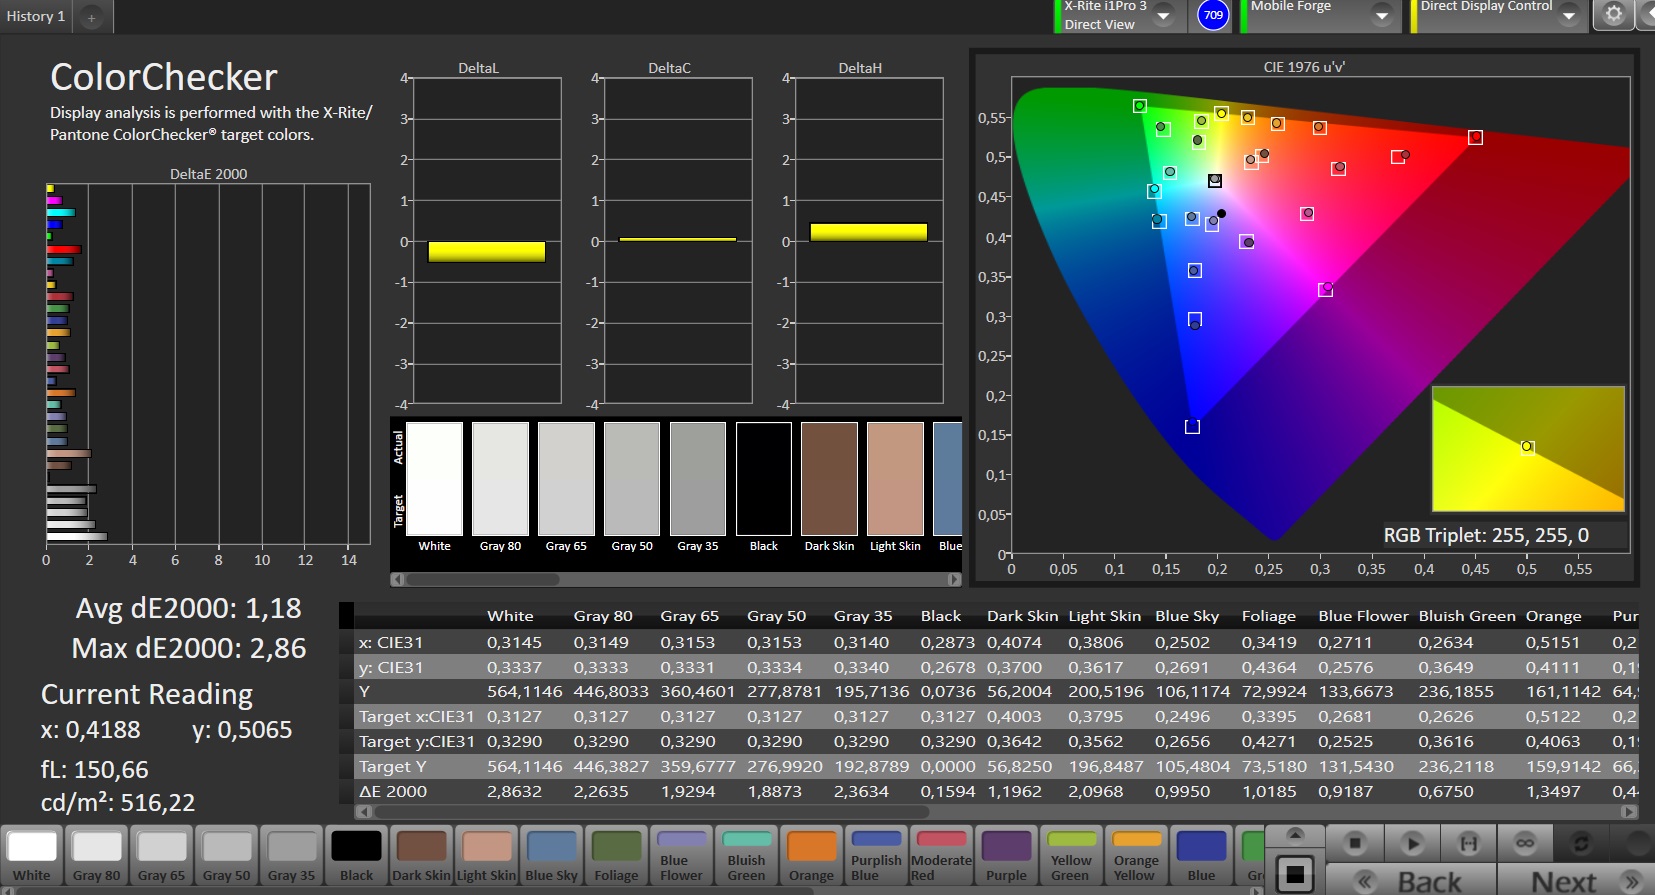Click the refresh icon in playback controls
The height and width of the screenshot is (895, 1655).
(x=1581, y=843)
